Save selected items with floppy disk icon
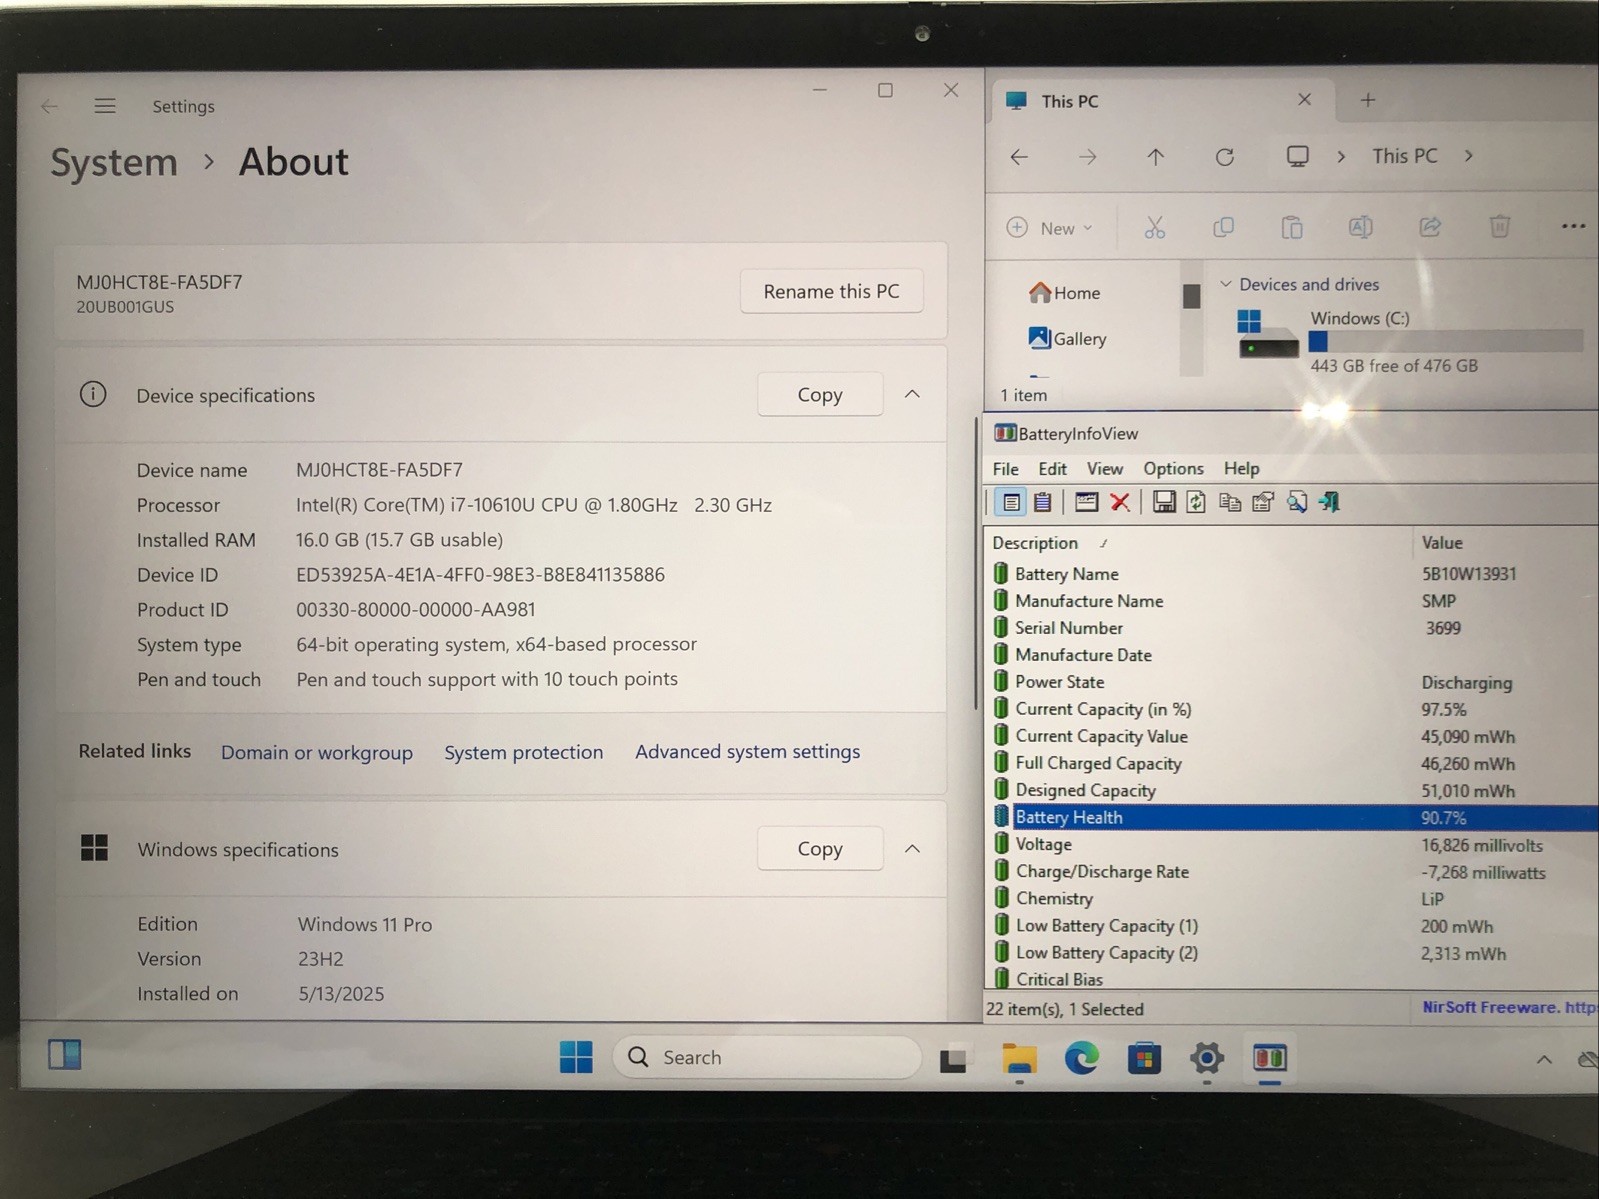This screenshot has height=1199, width=1599. click(1164, 502)
